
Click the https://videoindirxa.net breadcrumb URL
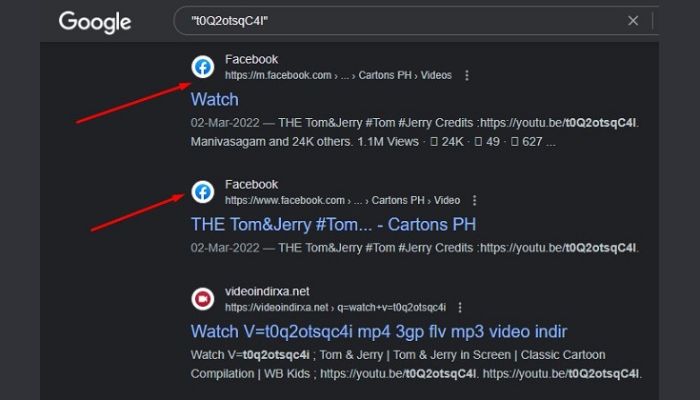[x=335, y=308]
